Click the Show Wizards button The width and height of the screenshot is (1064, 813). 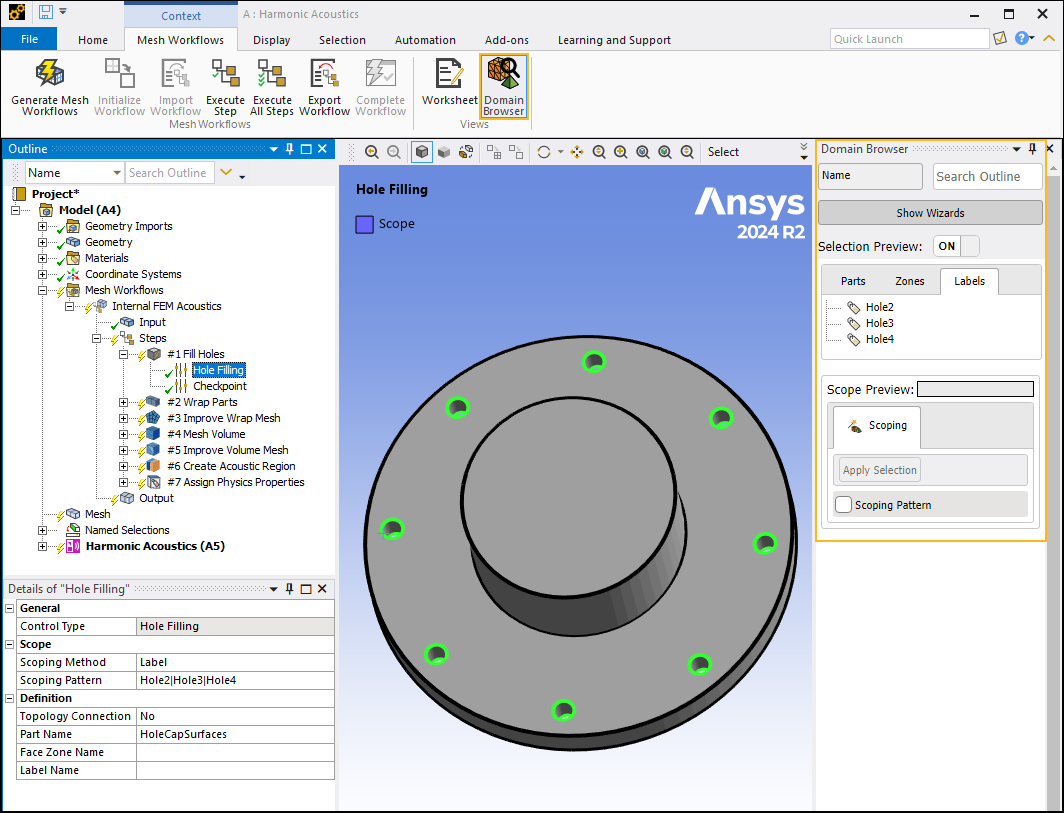(x=930, y=213)
